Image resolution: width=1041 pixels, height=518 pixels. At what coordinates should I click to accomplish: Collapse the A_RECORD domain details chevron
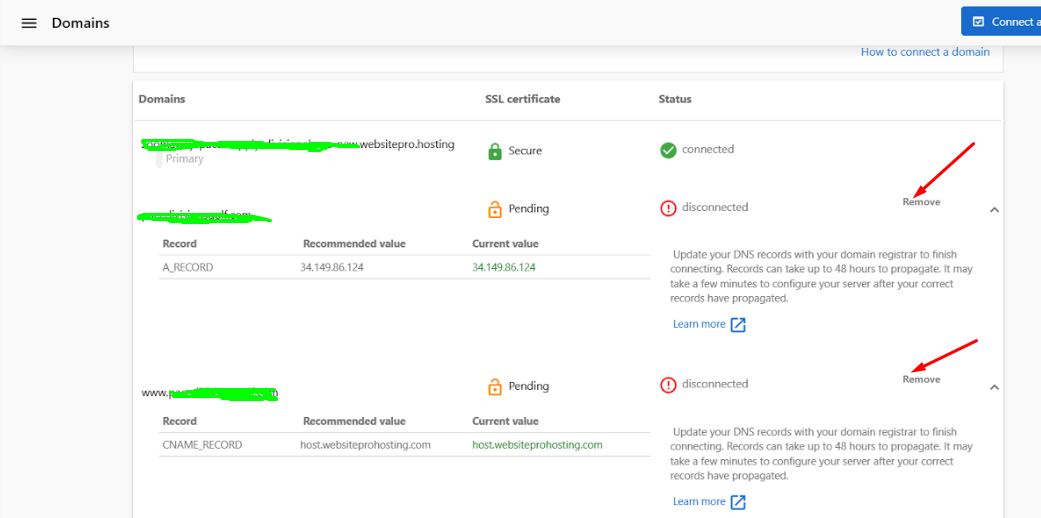[x=994, y=210]
